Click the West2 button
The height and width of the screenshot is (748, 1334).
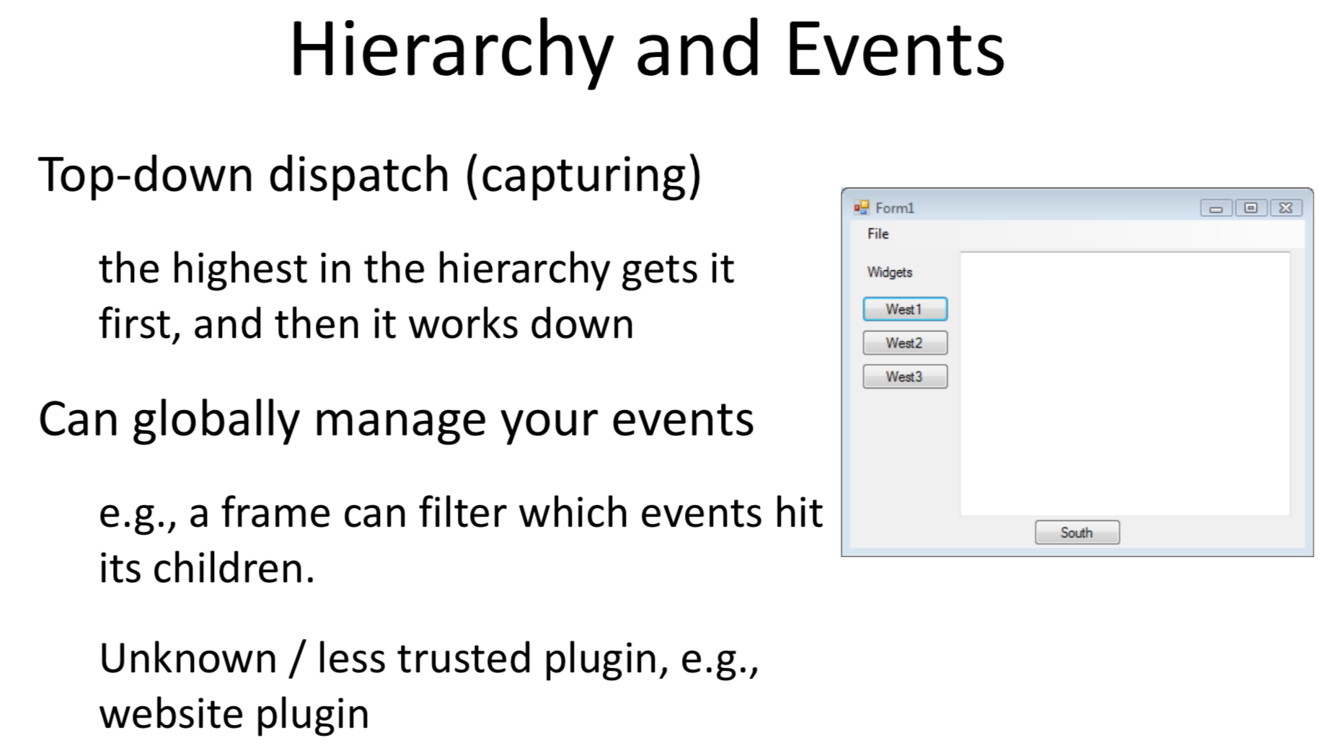[x=905, y=343]
